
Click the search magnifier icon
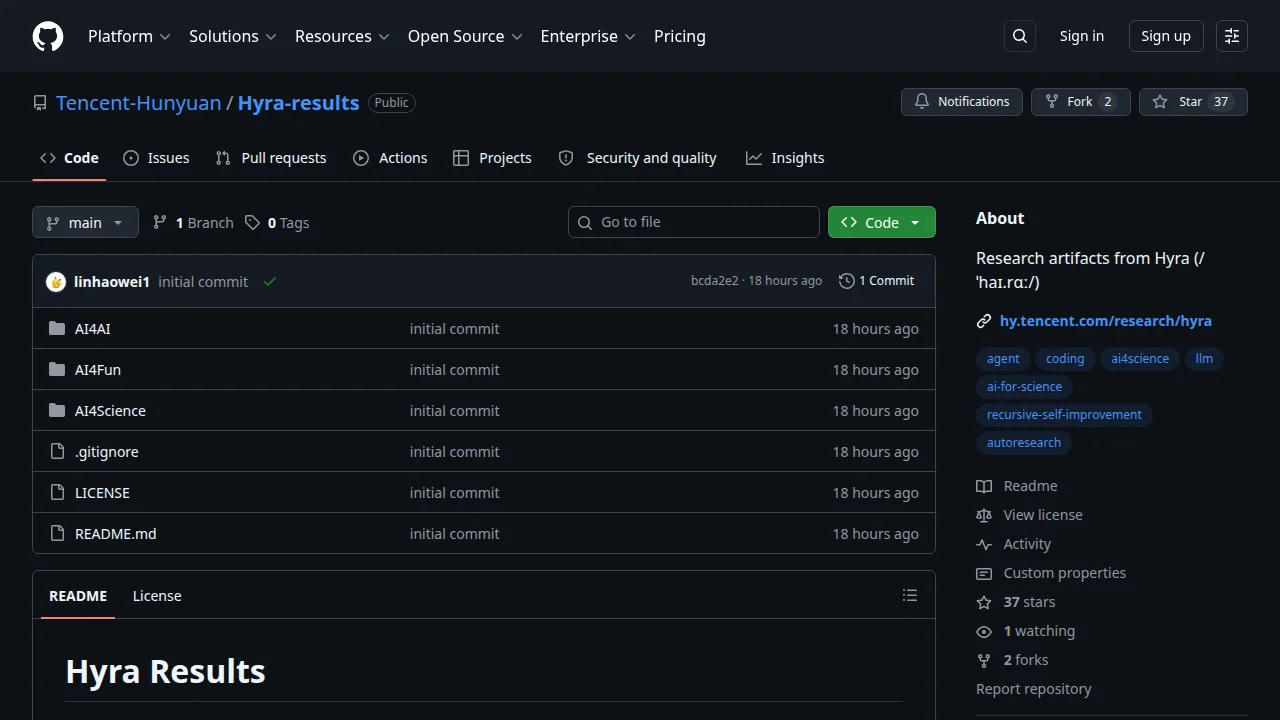click(1020, 36)
